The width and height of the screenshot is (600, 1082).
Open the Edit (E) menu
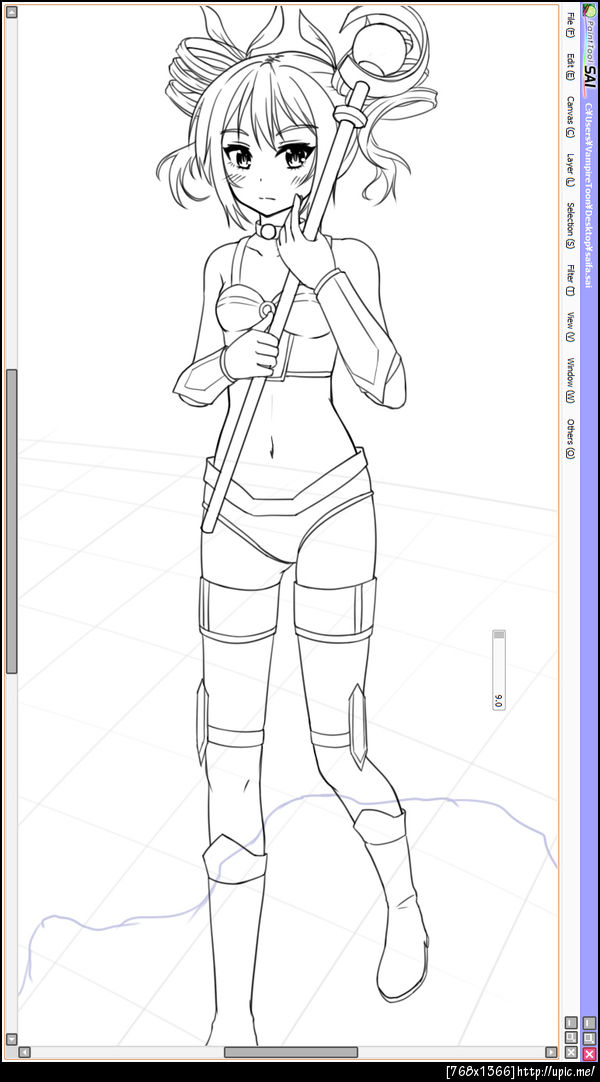(570, 67)
